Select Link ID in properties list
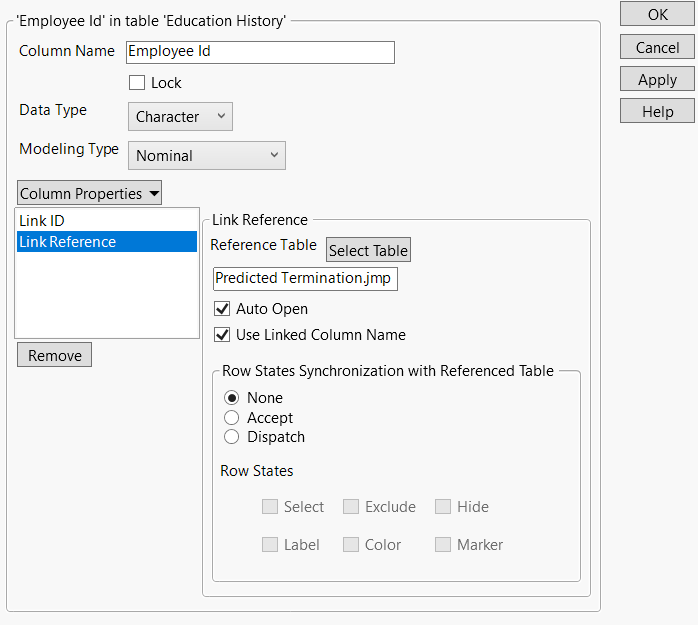 point(42,220)
